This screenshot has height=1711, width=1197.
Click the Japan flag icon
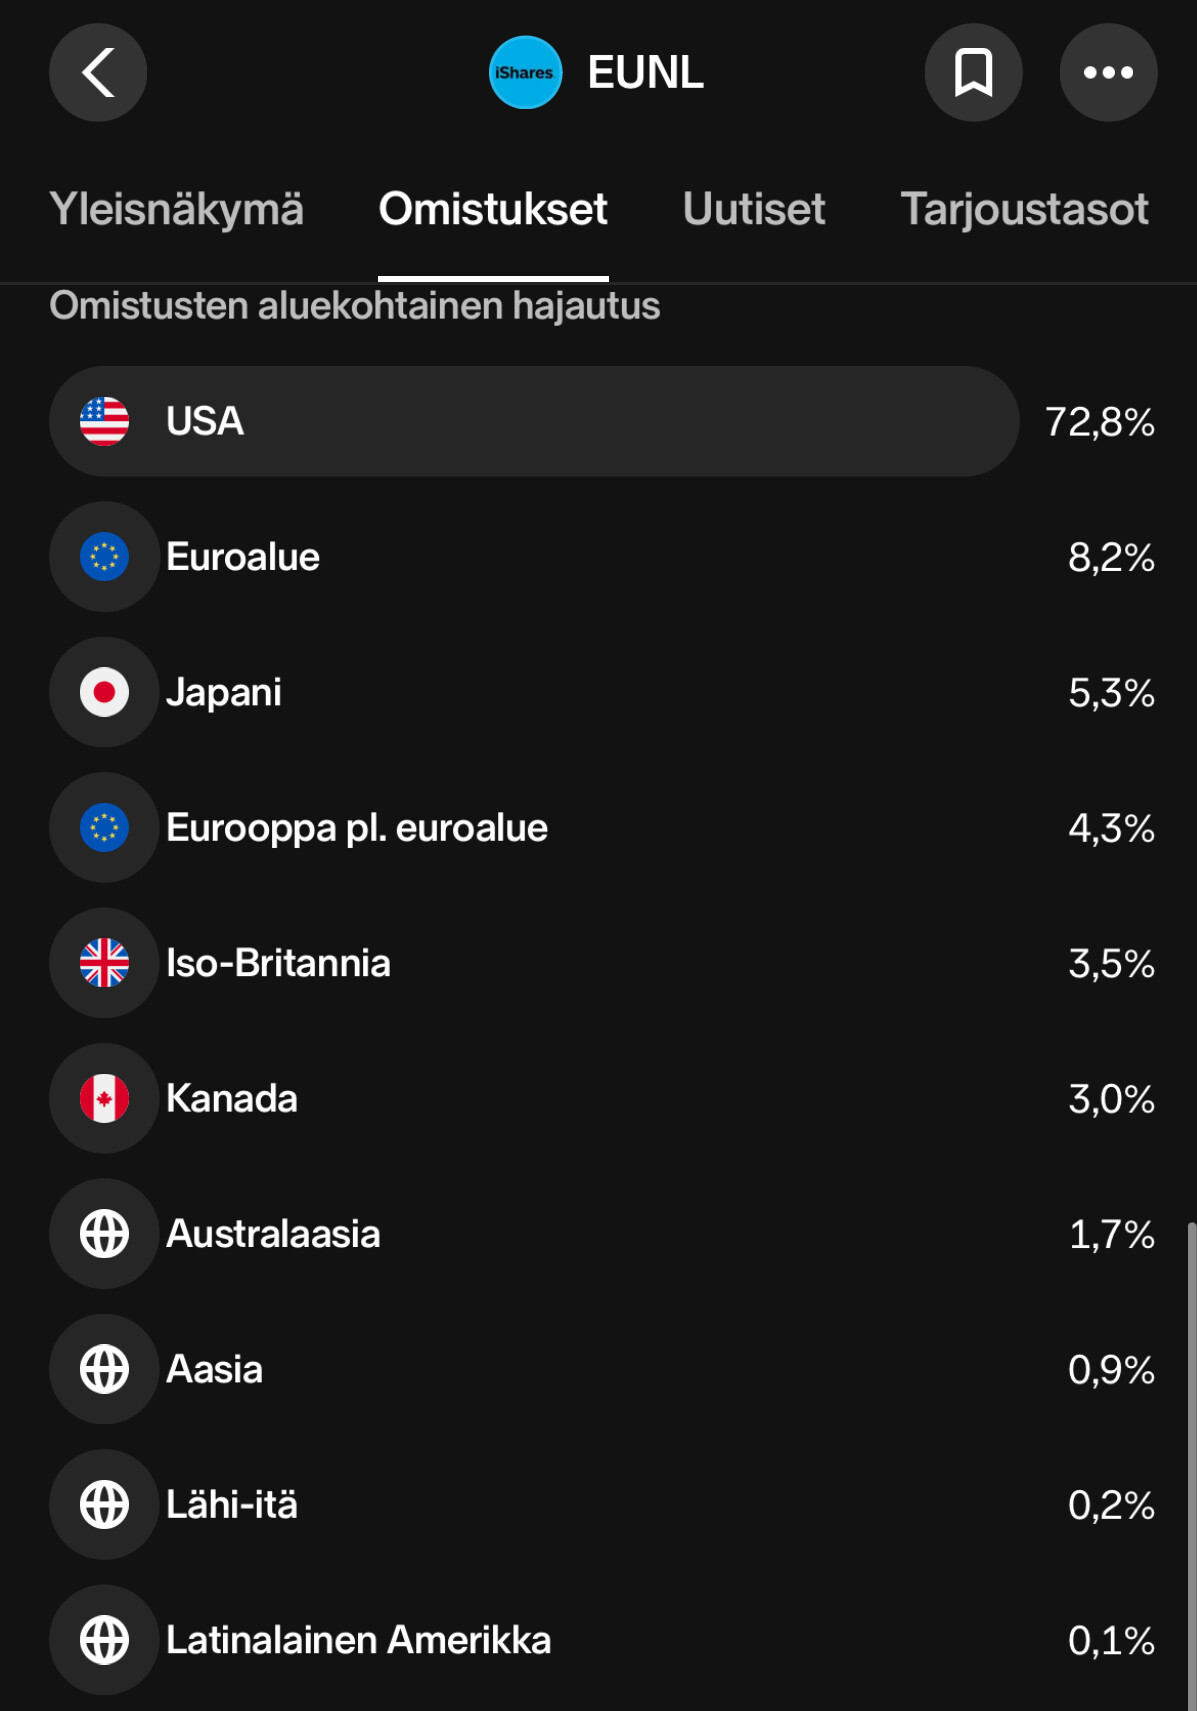[x=105, y=692]
